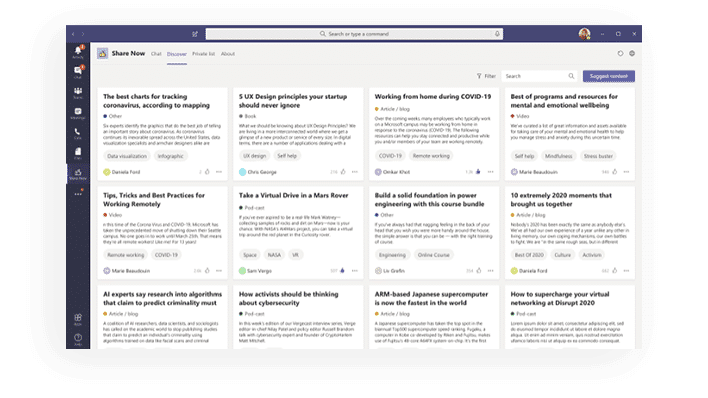Image resolution: width=708 pixels, height=398 pixels.
Task: Switch to the About tab
Action: coord(228,54)
